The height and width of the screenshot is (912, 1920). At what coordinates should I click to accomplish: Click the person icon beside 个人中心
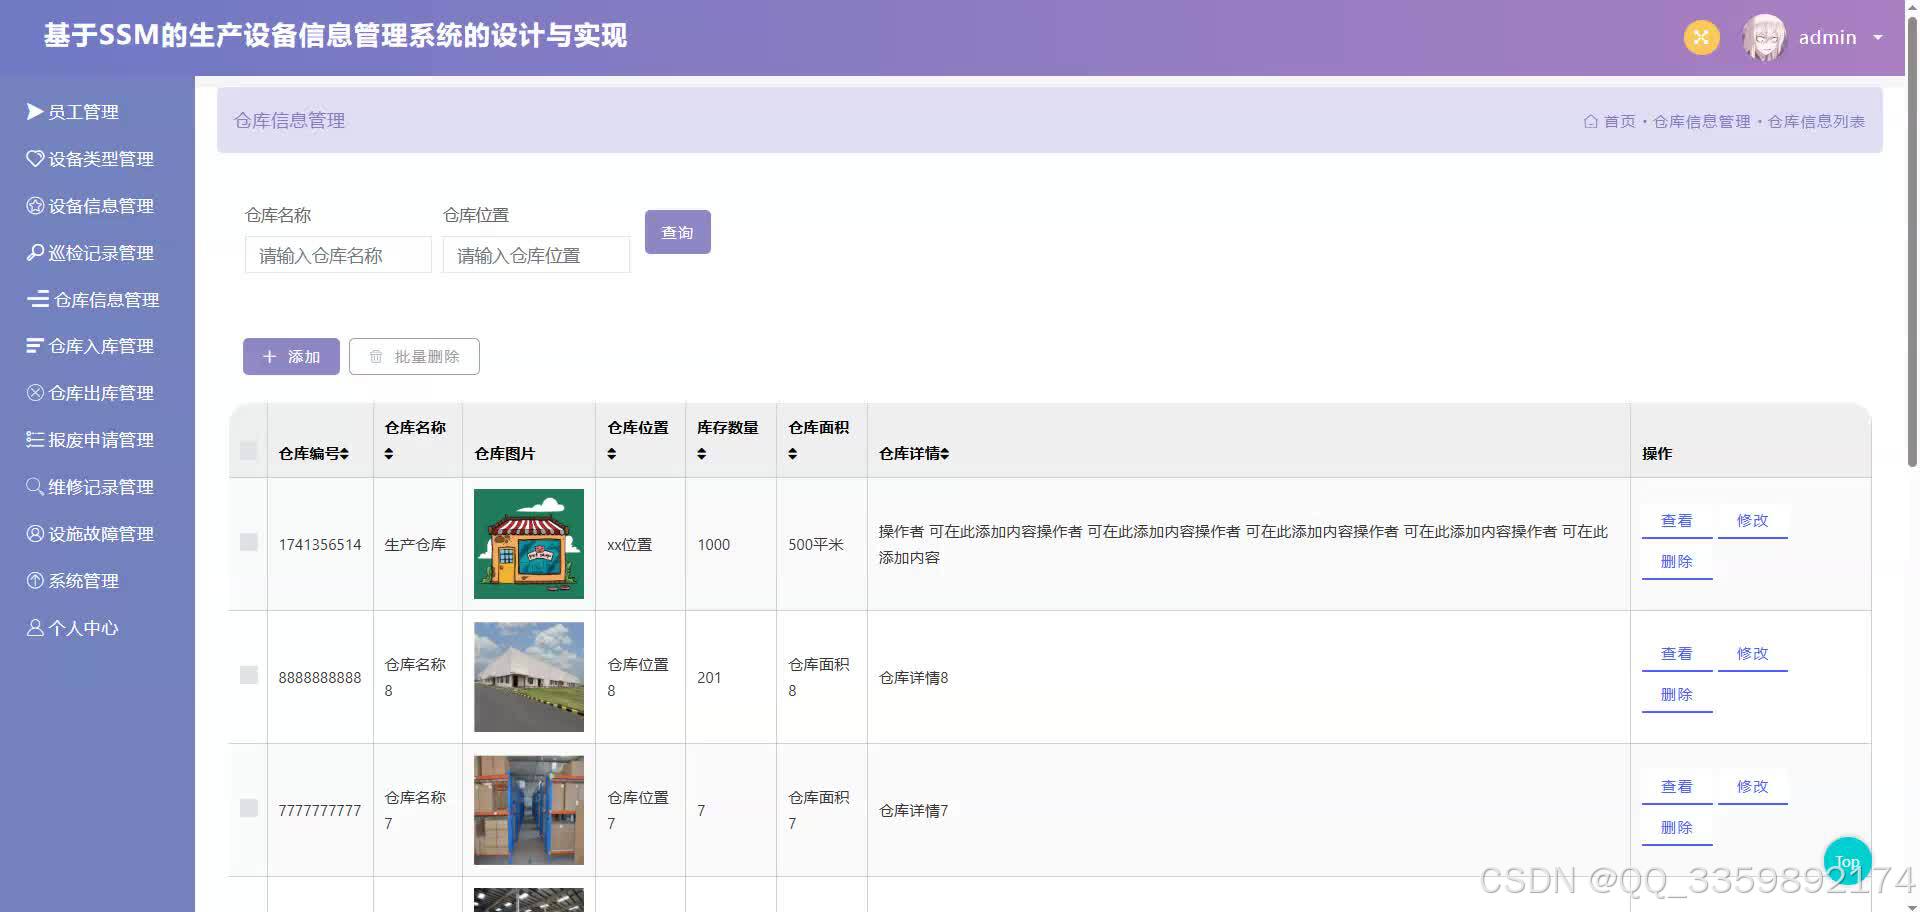click(x=35, y=627)
